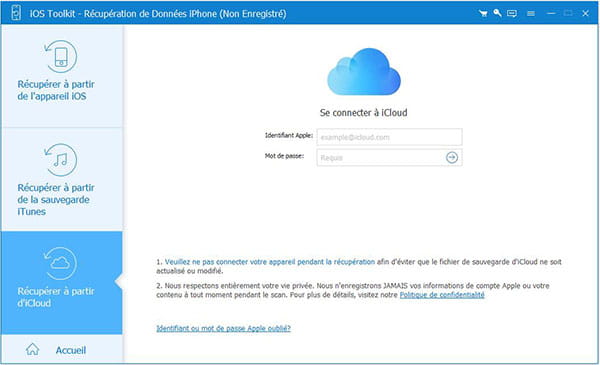Click the iTunes music note recovery icon
This screenshot has width=600, height=365.
click(x=61, y=160)
